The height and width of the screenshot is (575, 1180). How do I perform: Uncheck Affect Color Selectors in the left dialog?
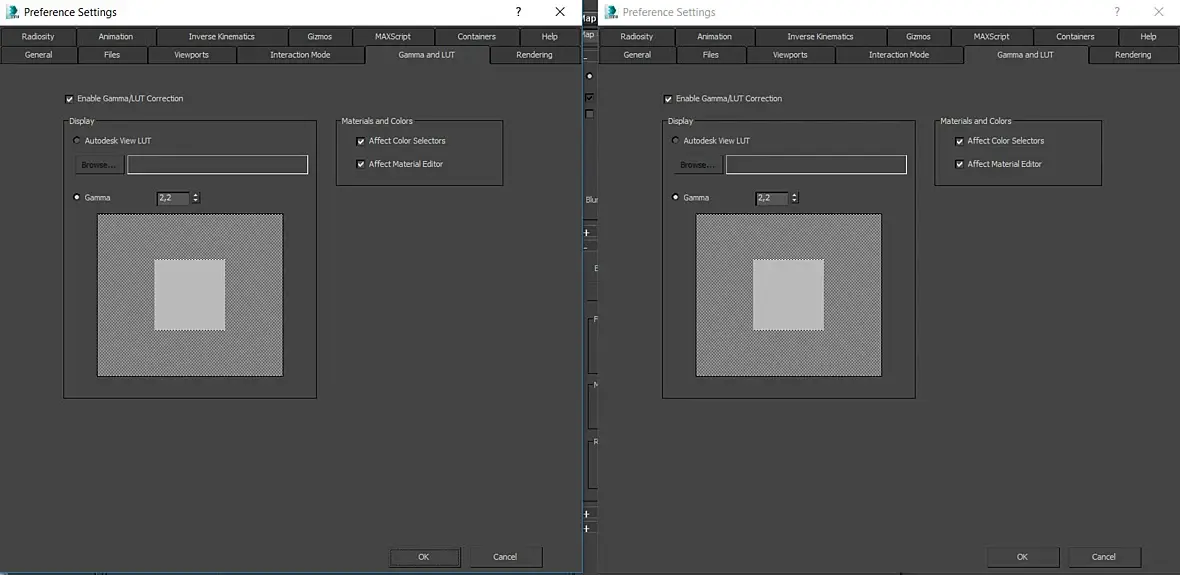click(360, 141)
